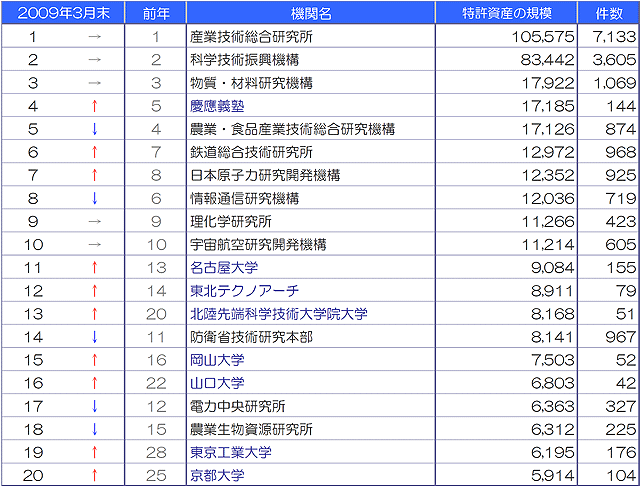Click the 前年 column header

[x=156, y=13]
